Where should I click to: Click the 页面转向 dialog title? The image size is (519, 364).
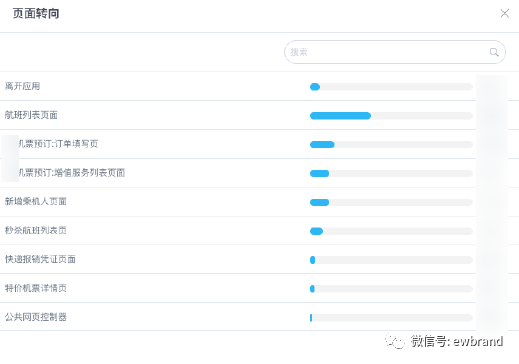(36, 14)
